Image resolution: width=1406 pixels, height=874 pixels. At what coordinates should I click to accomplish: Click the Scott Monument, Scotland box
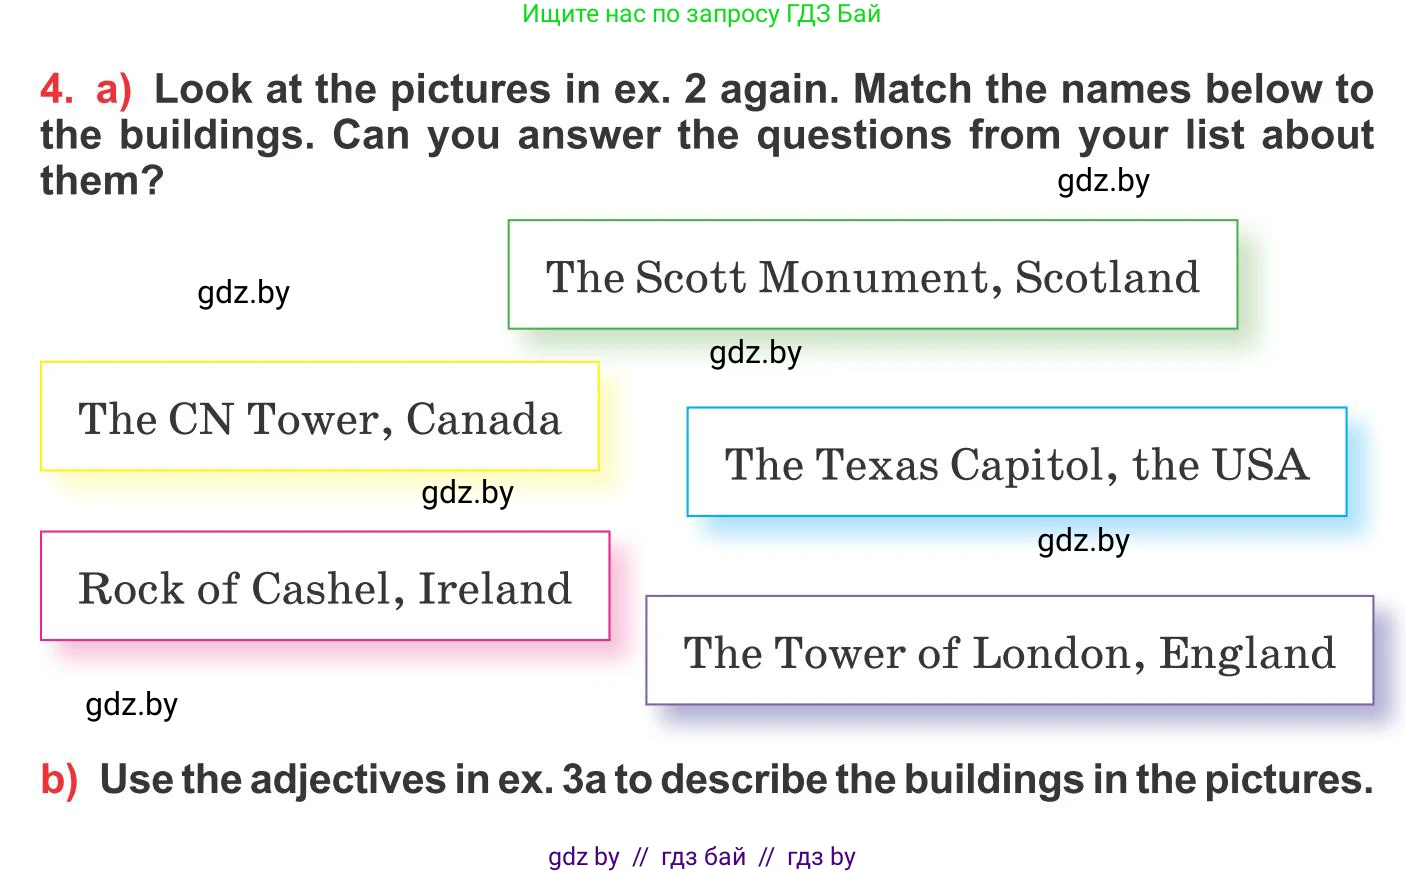pos(872,276)
